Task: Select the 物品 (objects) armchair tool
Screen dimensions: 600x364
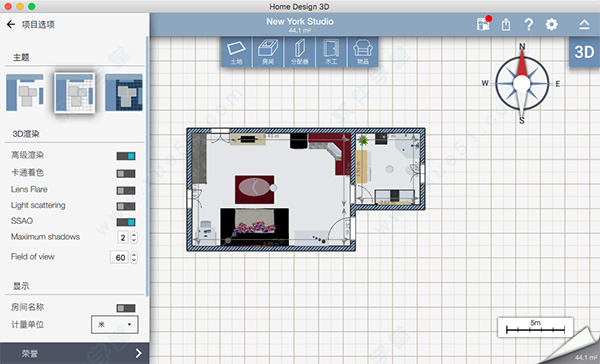Action: point(363,52)
